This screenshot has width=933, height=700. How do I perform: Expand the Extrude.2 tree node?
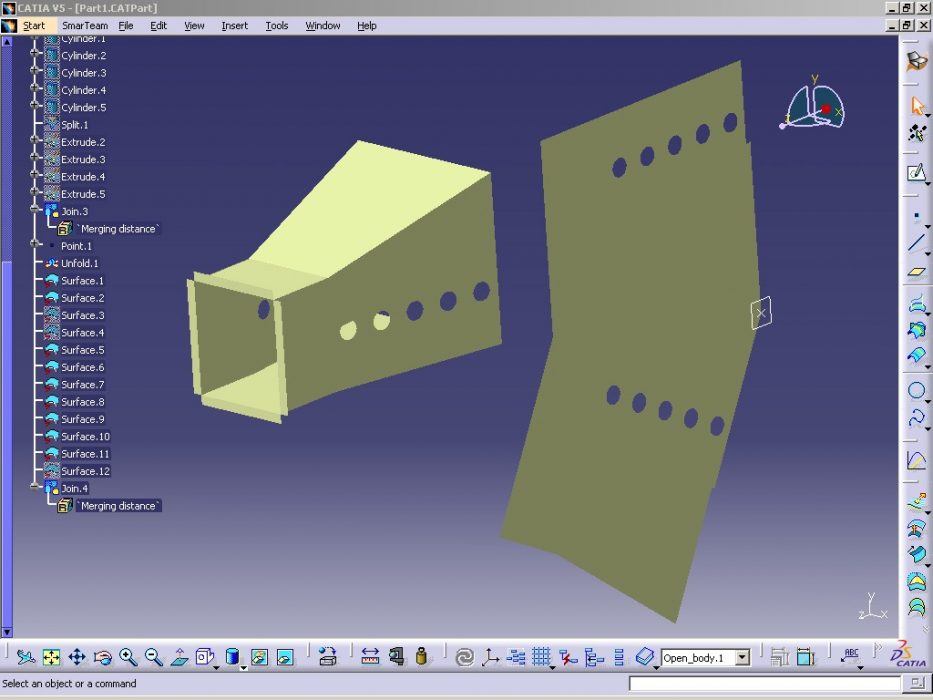tap(35, 142)
